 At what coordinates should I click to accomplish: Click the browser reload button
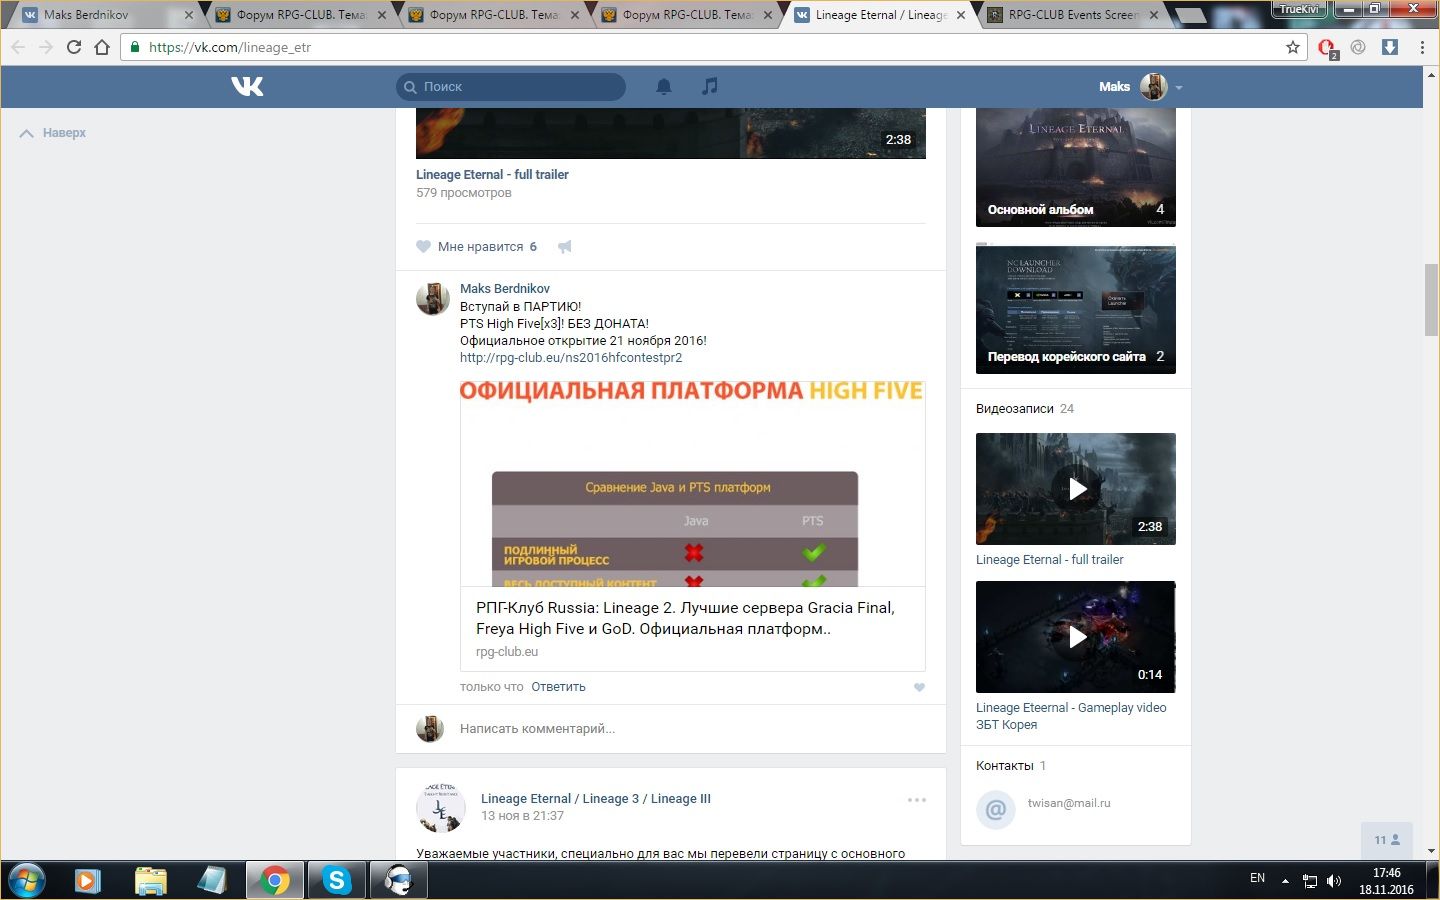click(x=73, y=47)
